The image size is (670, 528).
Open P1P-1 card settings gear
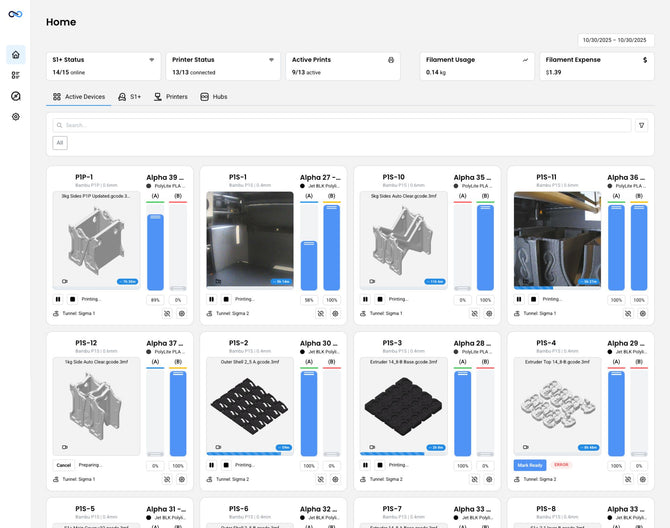point(182,313)
